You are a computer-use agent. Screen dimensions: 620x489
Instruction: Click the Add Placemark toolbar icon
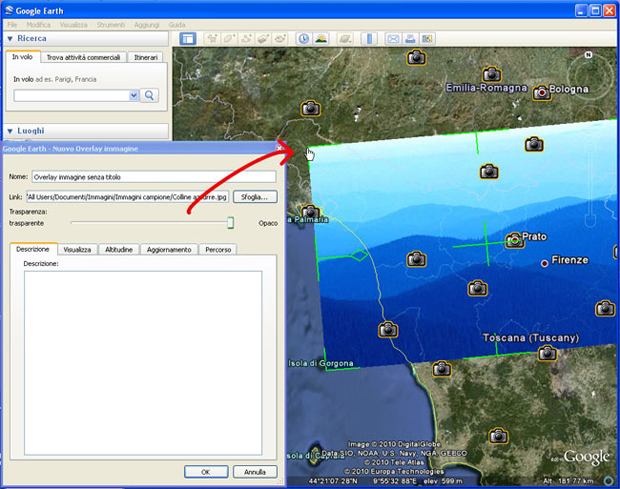(x=213, y=39)
